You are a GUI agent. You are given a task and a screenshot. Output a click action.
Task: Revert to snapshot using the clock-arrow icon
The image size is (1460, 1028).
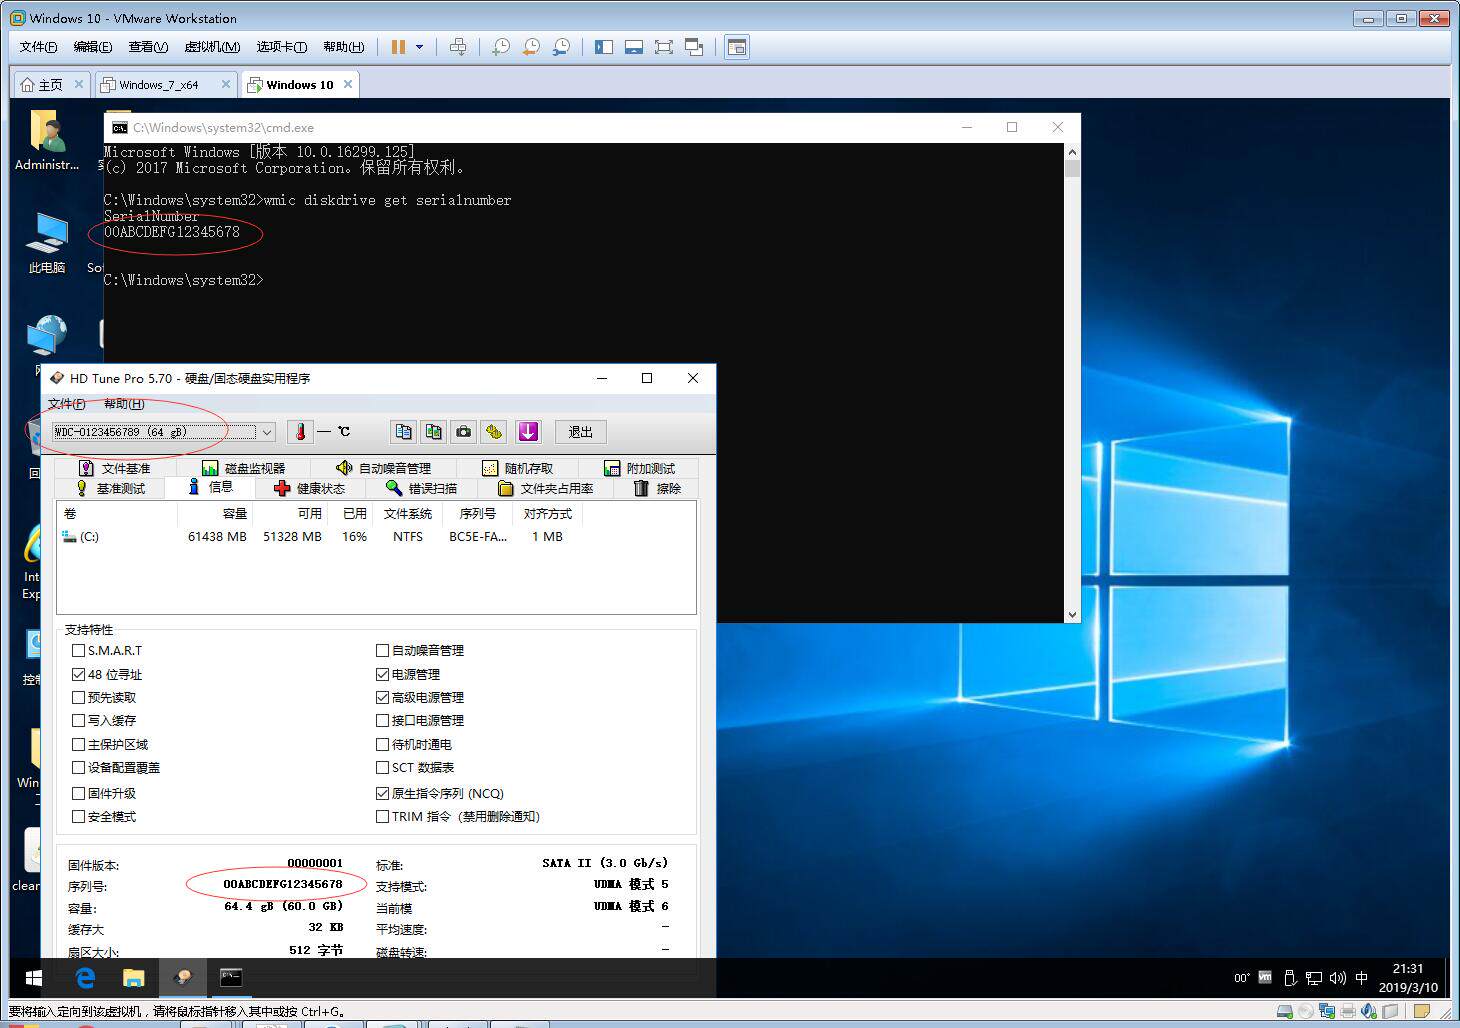(531, 47)
